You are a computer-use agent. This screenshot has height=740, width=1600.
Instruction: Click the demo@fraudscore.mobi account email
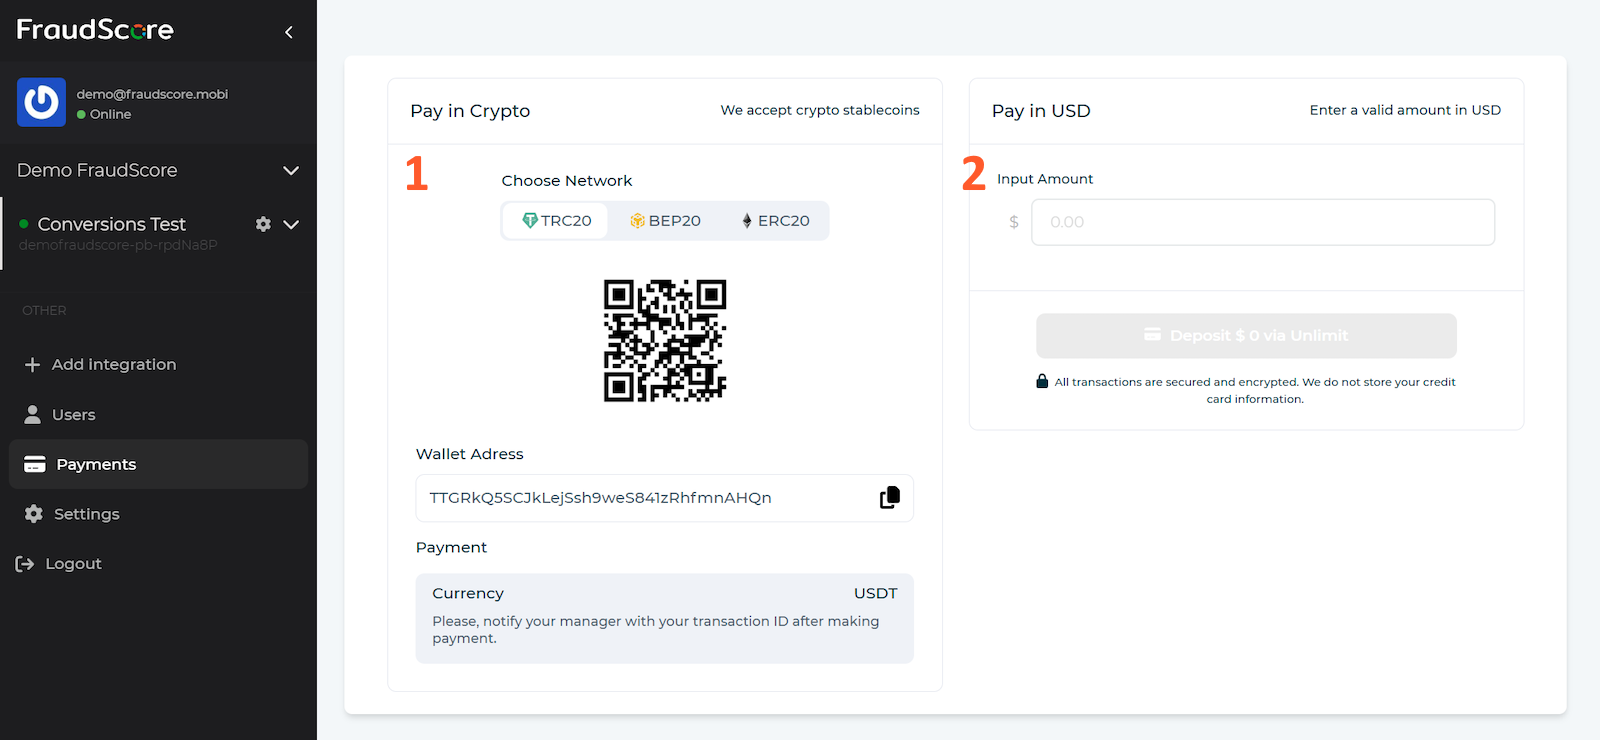coord(152,94)
